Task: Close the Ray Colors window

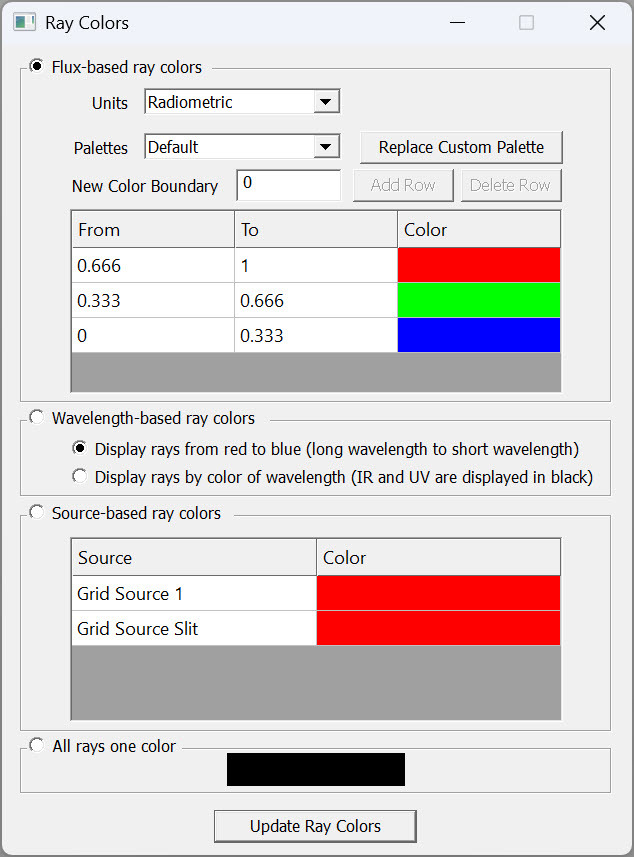Action: [597, 23]
